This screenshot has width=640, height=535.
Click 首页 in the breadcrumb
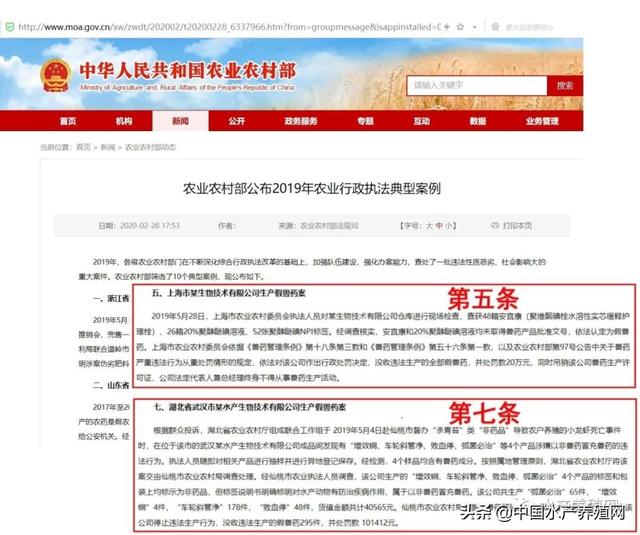pos(84,147)
